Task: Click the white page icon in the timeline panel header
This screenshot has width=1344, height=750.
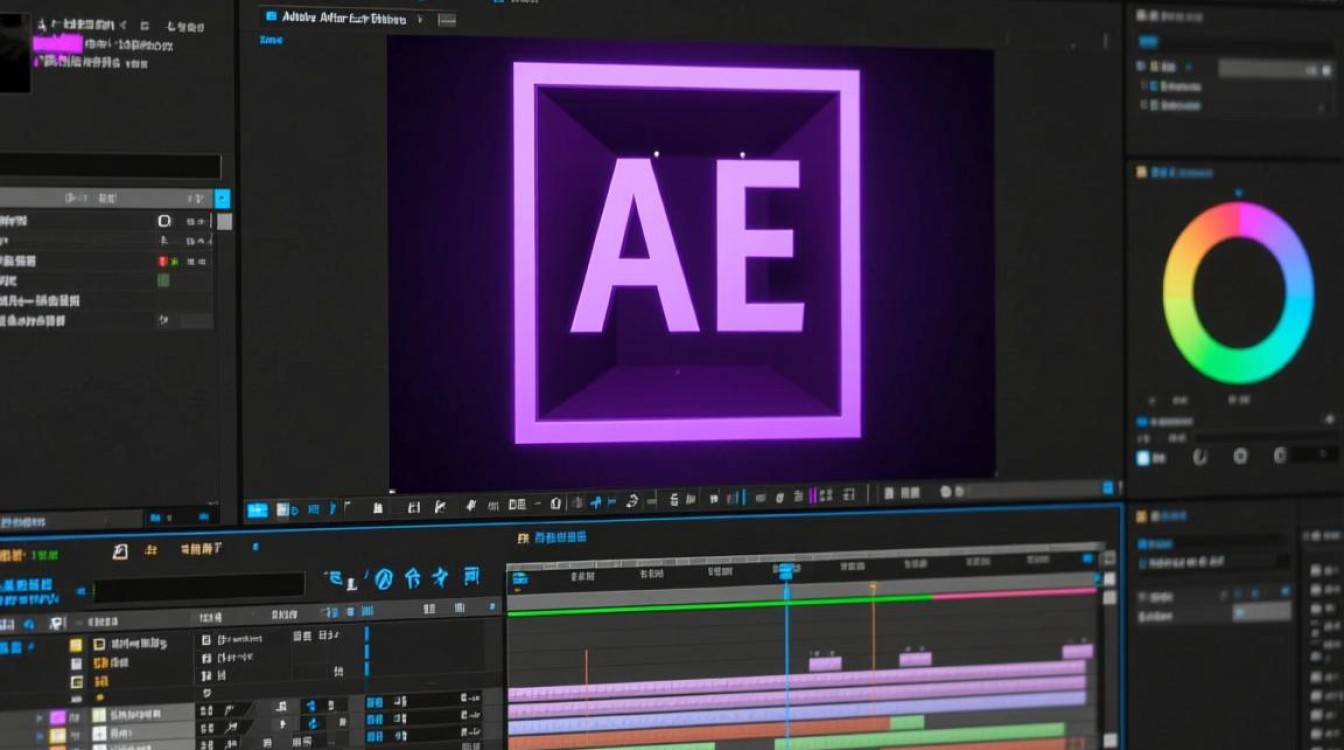Action: tap(121, 551)
